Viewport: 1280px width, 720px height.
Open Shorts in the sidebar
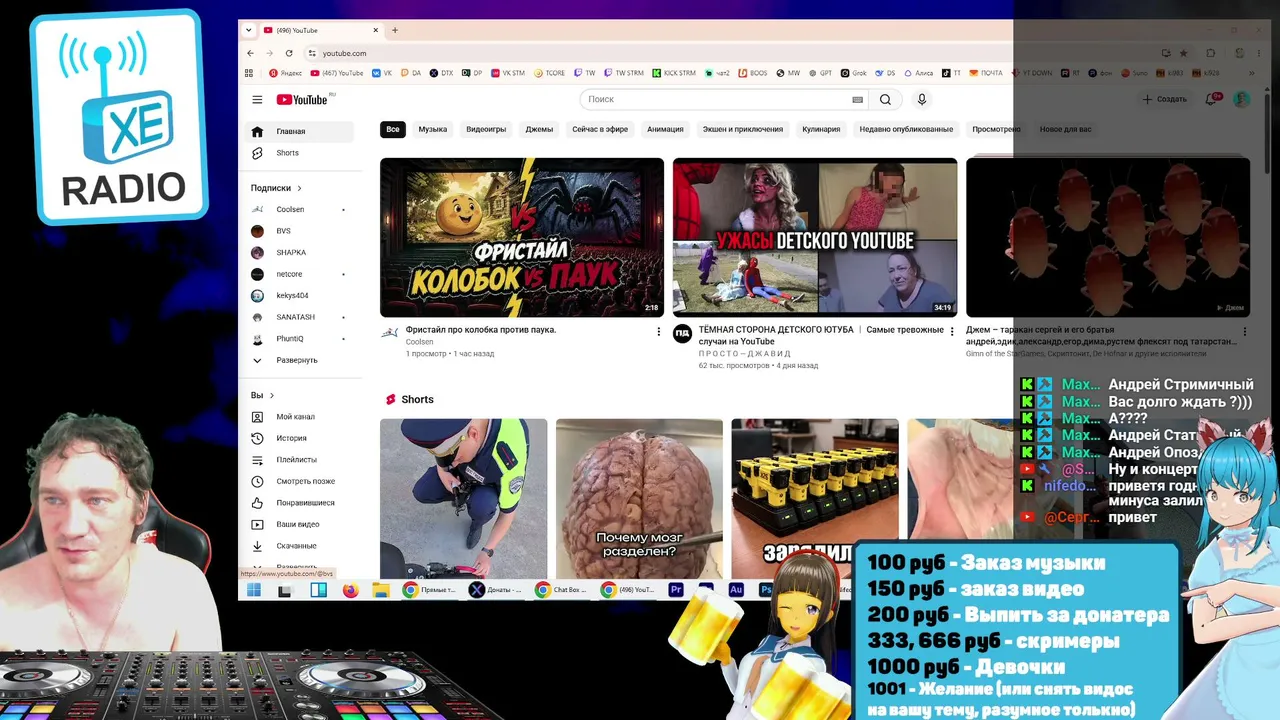coord(299,153)
